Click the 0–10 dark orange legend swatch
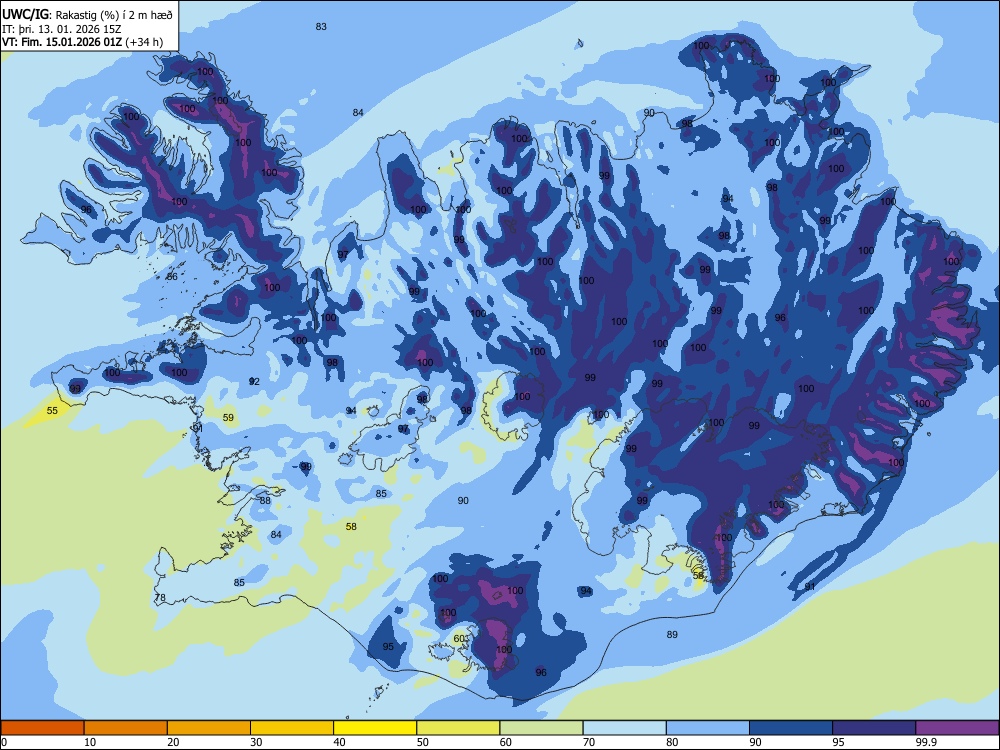 [42, 728]
